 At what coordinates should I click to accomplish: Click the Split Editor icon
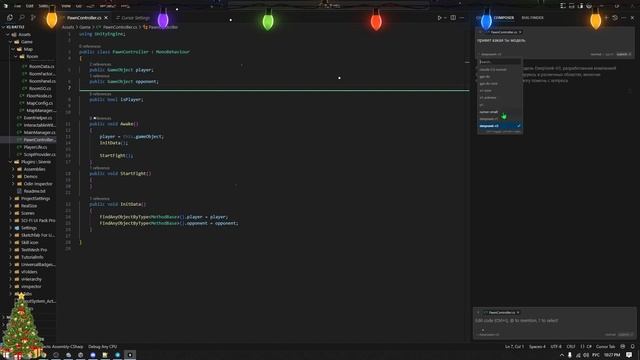coord(453,18)
